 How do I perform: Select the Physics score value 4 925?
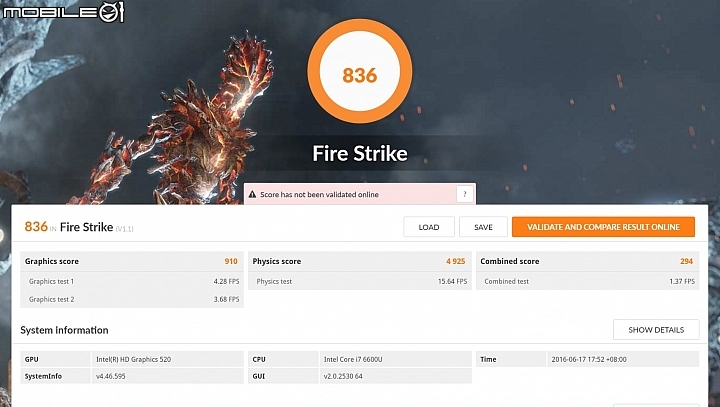click(456, 261)
